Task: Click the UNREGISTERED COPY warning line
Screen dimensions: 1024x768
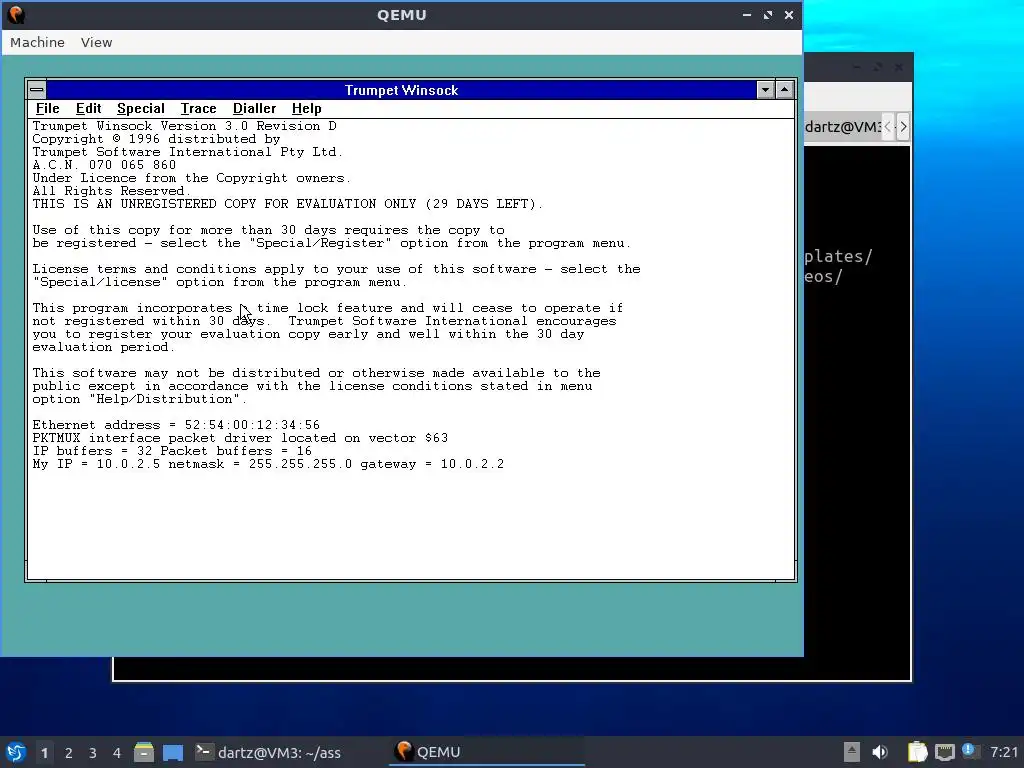Action: (287, 204)
